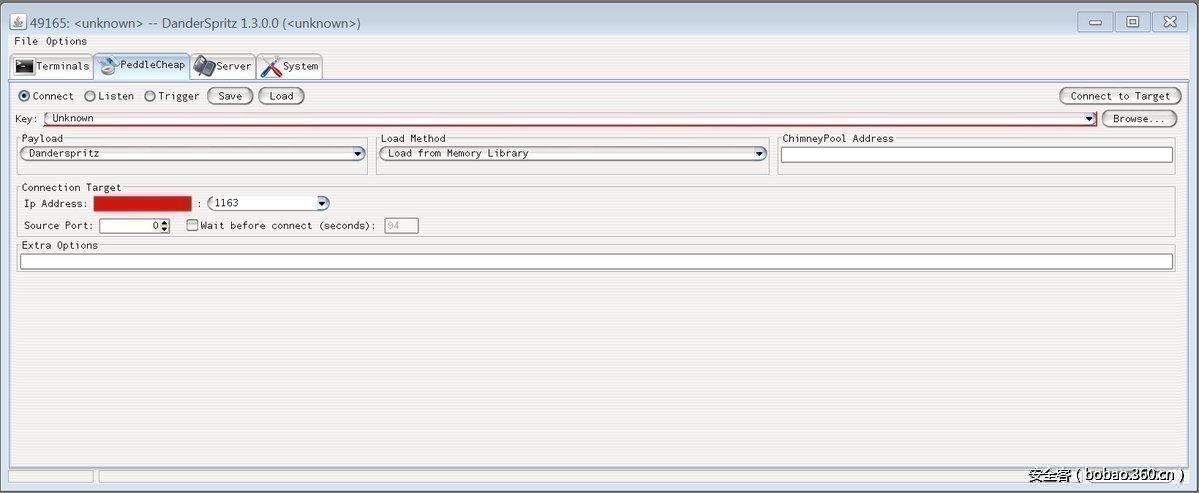The width and height of the screenshot is (1199, 493).
Task: Click the Extra Options text field
Action: point(596,261)
